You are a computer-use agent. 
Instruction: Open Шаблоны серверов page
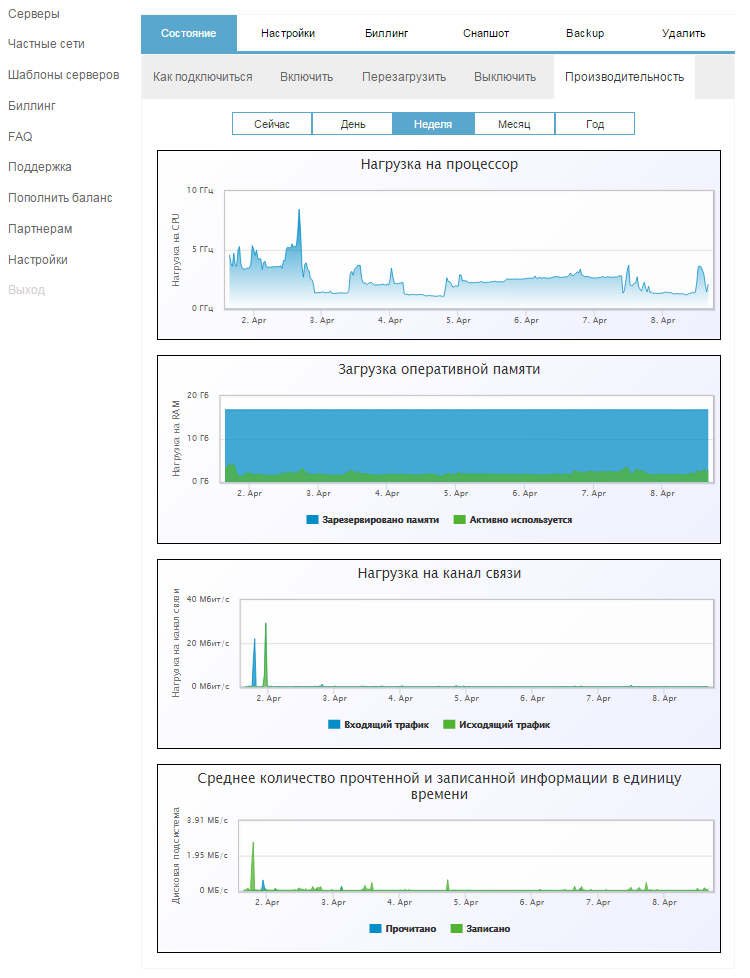(x=63, y=75)
